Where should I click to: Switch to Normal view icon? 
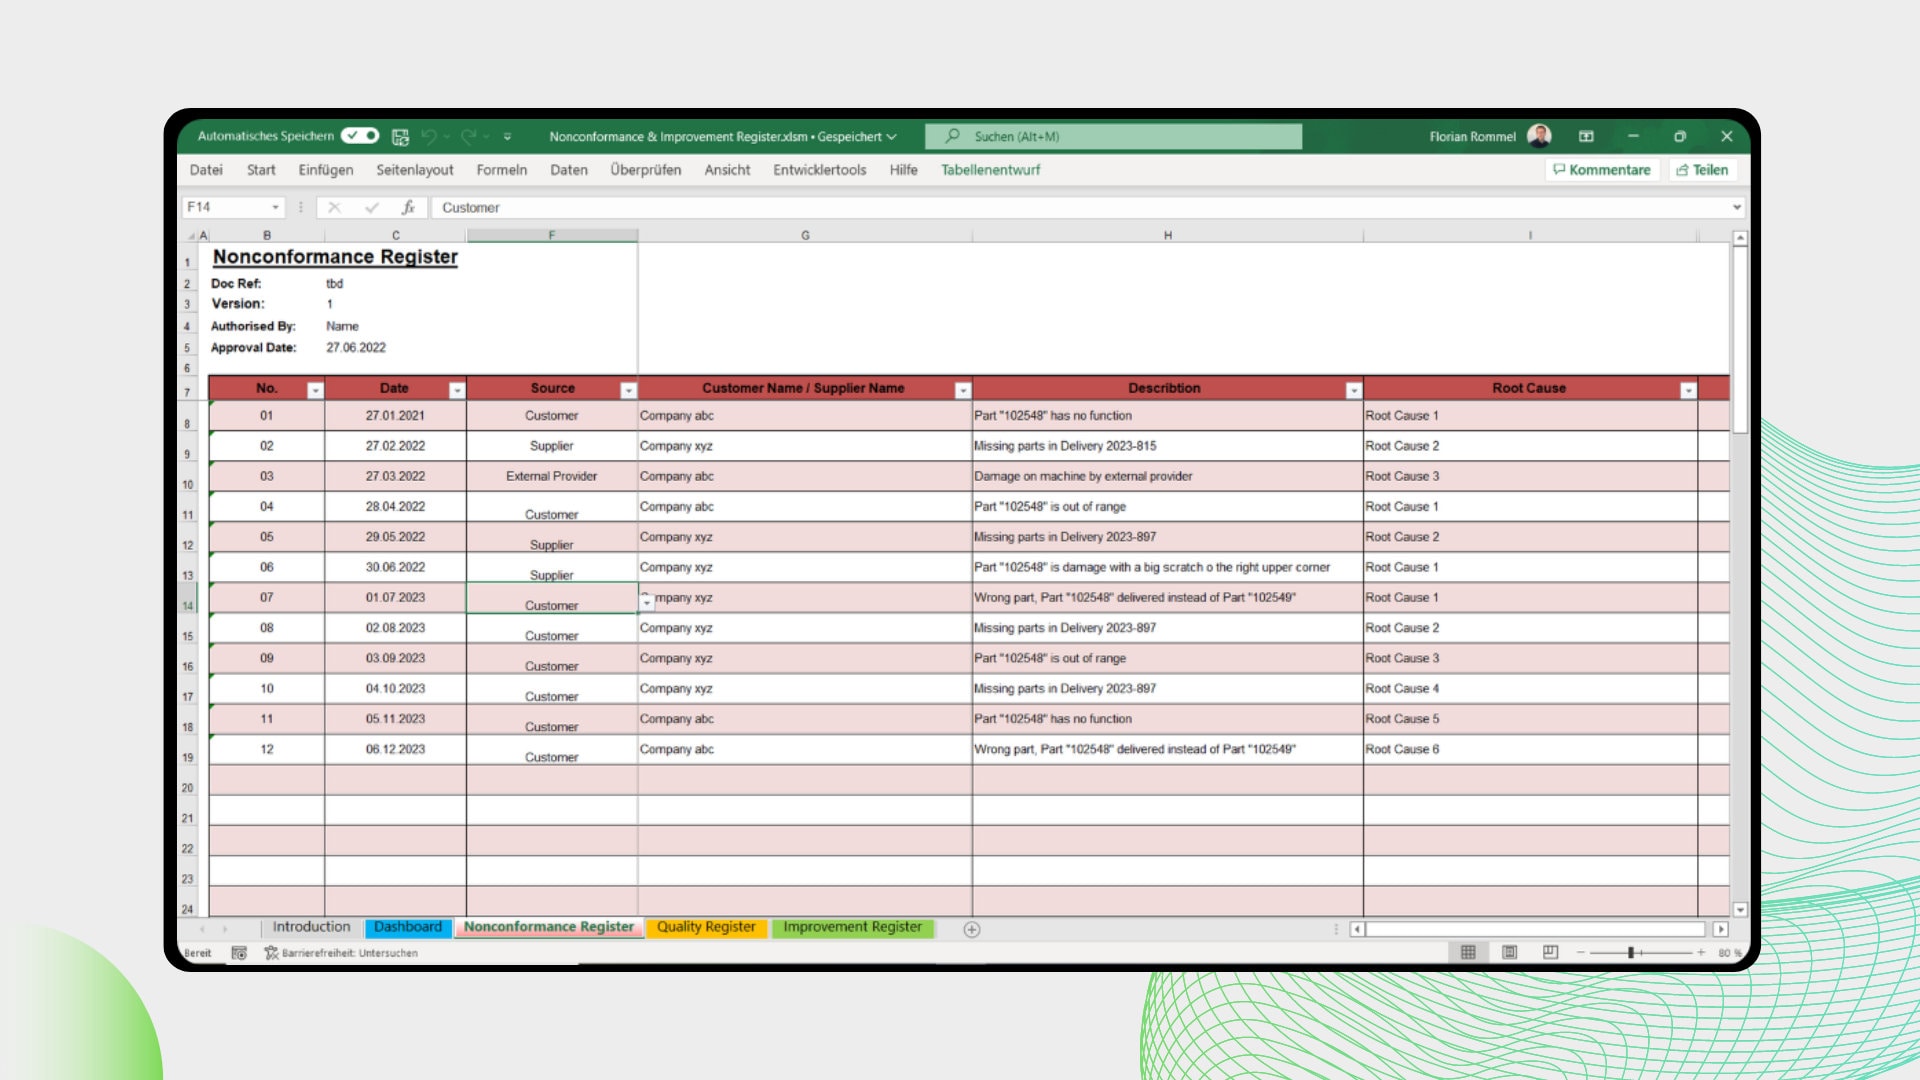[1468, 953]
